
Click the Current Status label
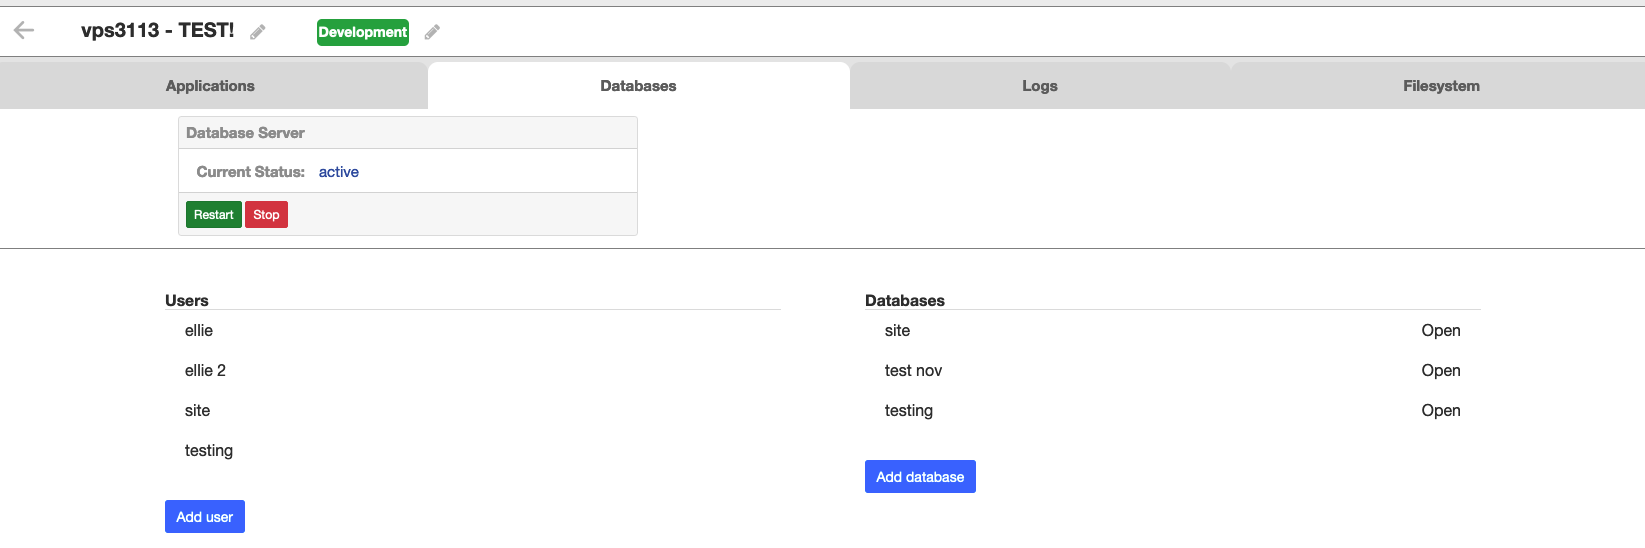pyautogui.click(x=251, y=172)
